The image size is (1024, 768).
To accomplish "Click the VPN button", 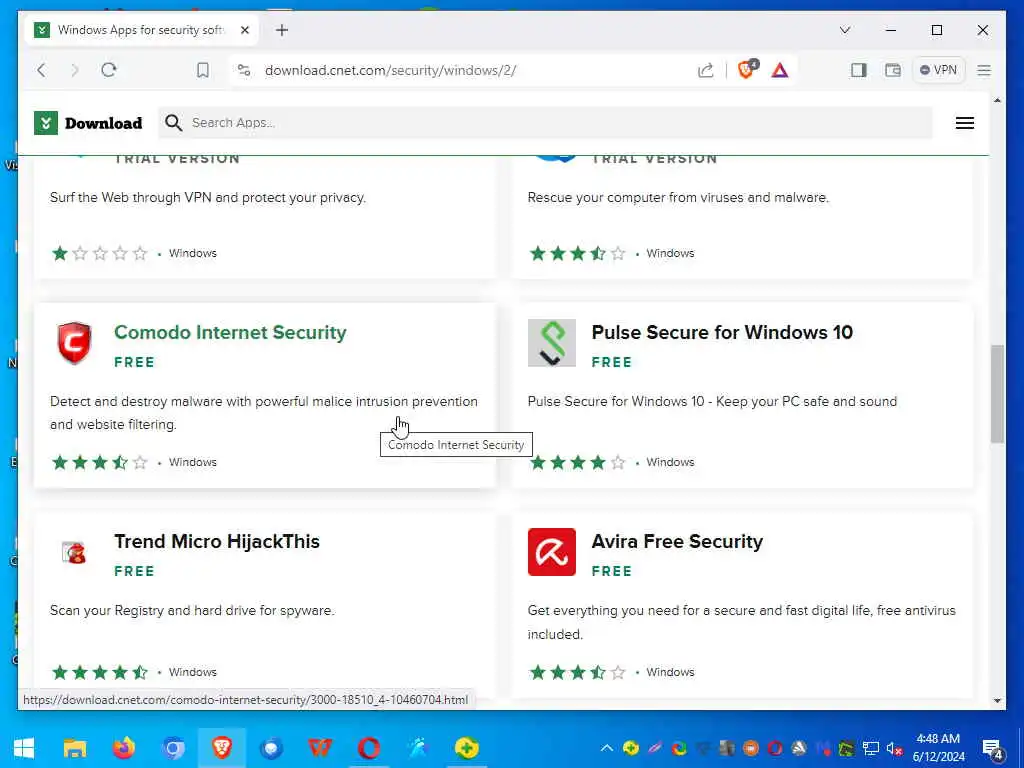I will tap(938, 70).
